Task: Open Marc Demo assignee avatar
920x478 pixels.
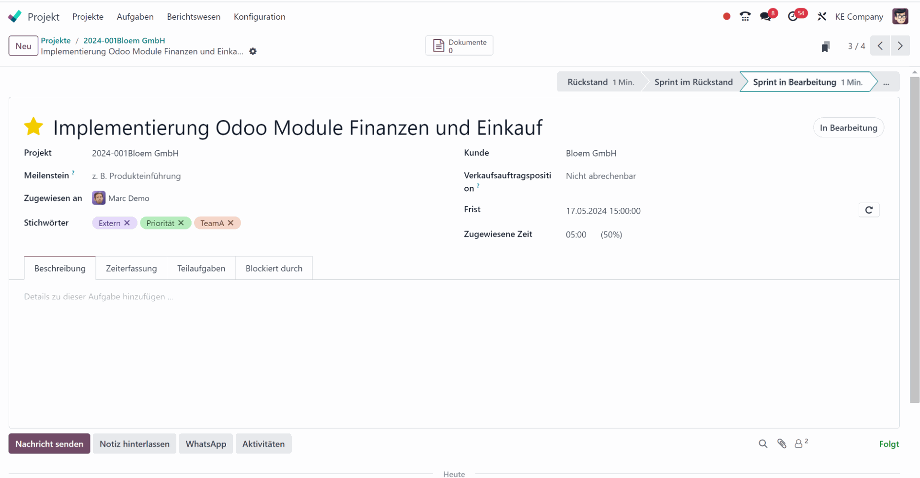Action: coord(99,198)
